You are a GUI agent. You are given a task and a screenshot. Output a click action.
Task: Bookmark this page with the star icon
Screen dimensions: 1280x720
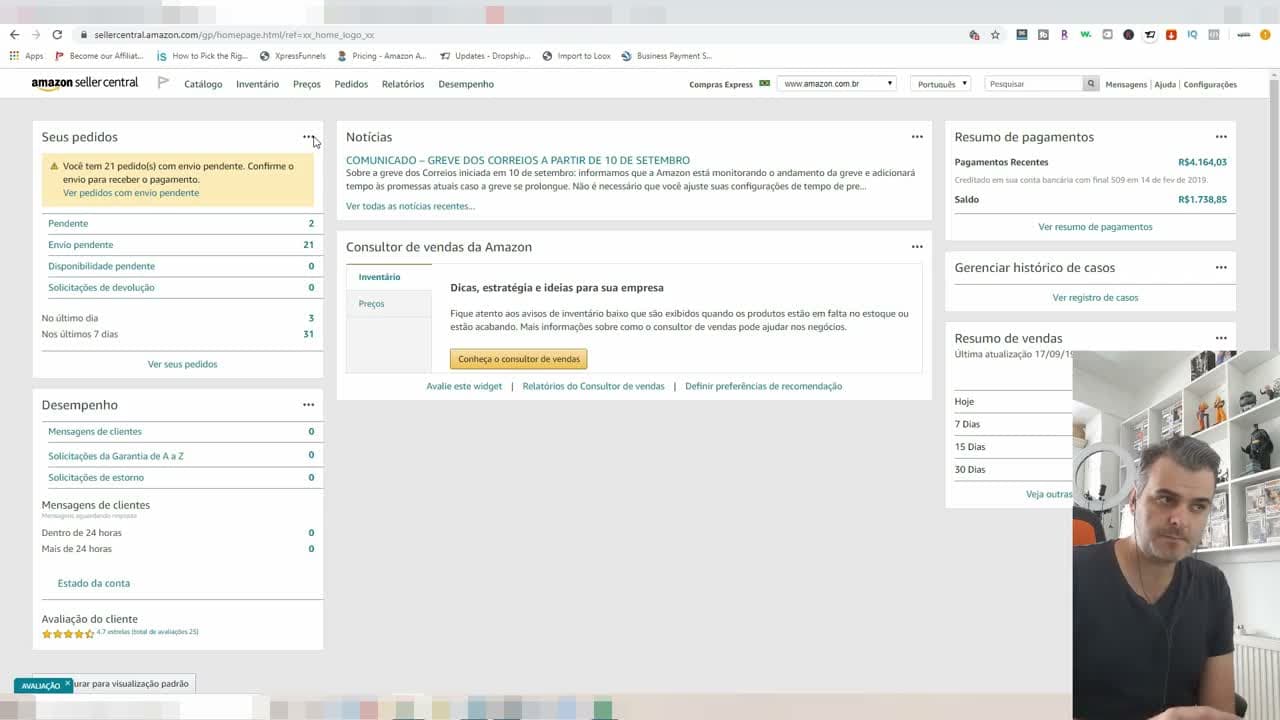click(x=995, y=34)
